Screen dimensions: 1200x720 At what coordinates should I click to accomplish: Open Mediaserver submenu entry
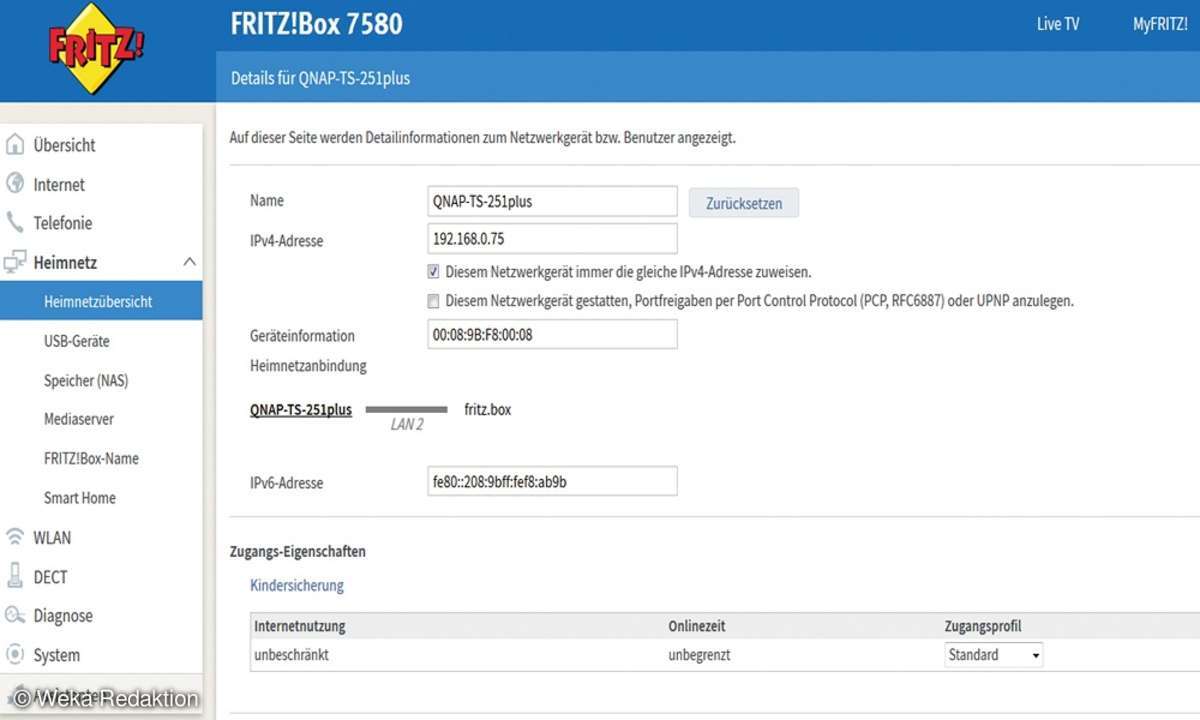pyautogui.click(x=79, y=419)
